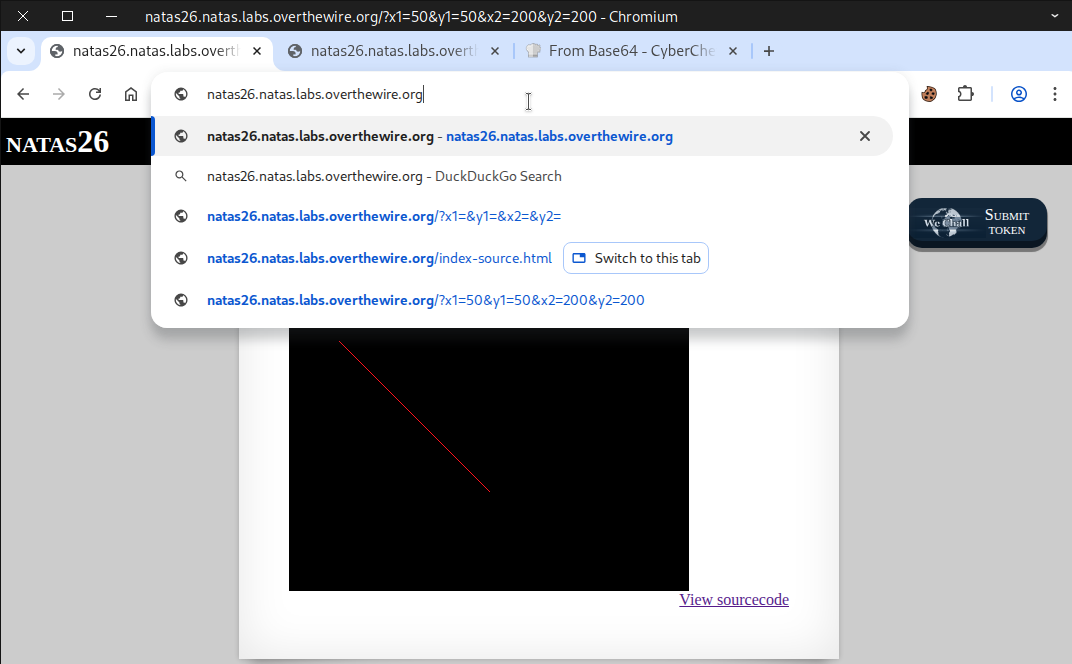Open the tab search dropdown arrow
The width and height of the screenshot is (1072, 664).
pyautogui.click(x=21, y=51)
